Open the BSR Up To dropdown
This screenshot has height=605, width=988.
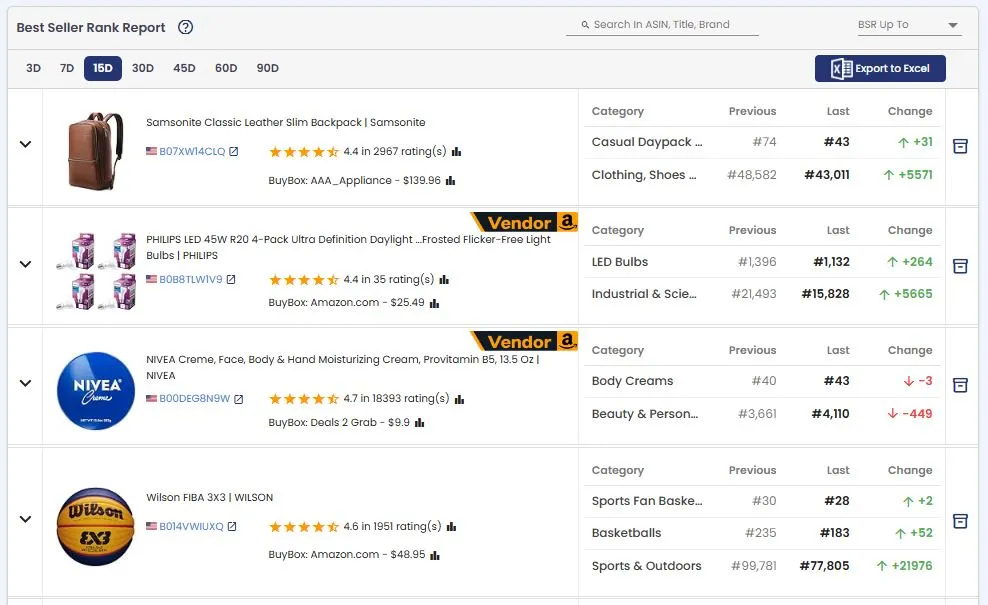[x=909, y=25]
